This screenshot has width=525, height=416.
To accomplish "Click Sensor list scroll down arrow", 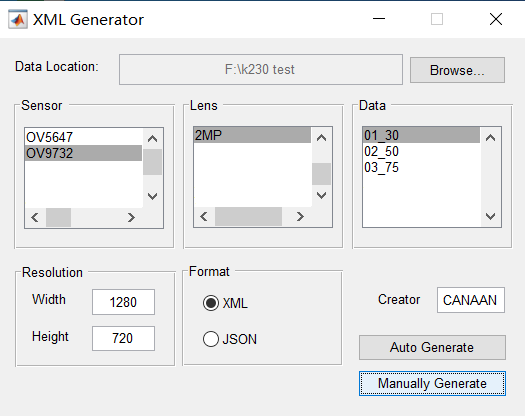I will (152, 196).
